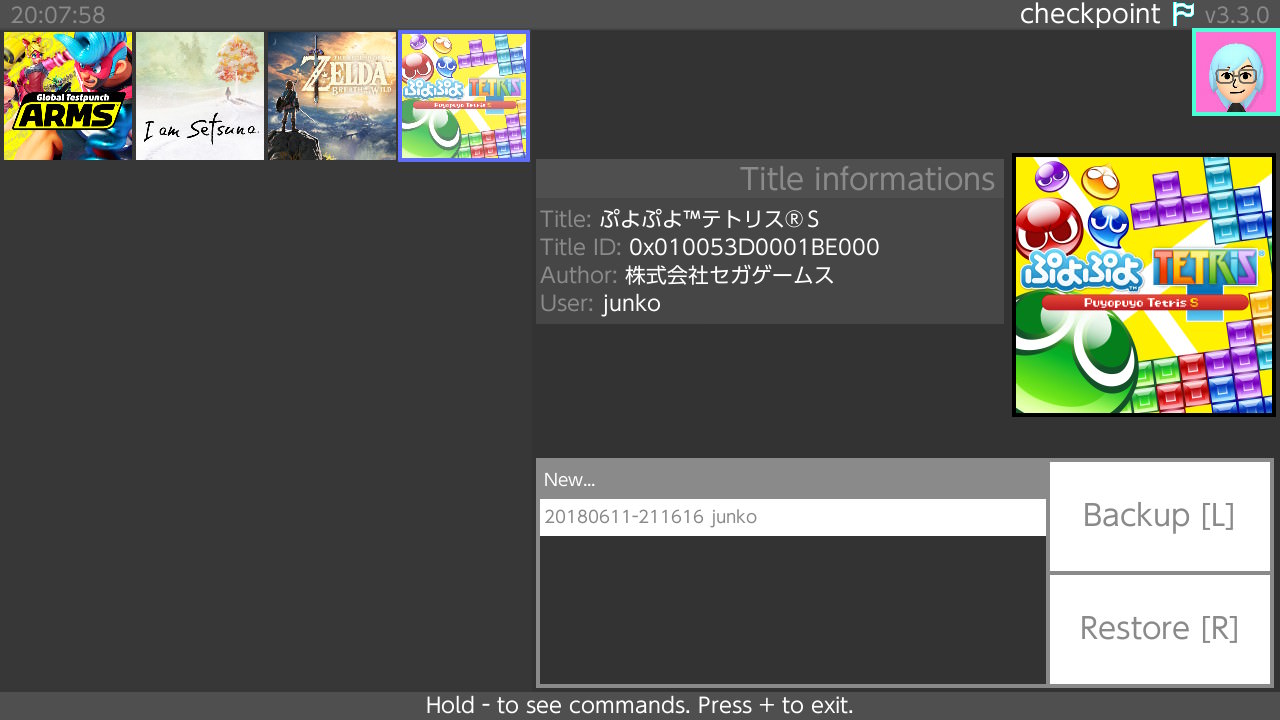This screenshot has height=720, width=1280.
Task: Click the Title ID 0x010053D0001BE000 value
Action: (754, 247)
